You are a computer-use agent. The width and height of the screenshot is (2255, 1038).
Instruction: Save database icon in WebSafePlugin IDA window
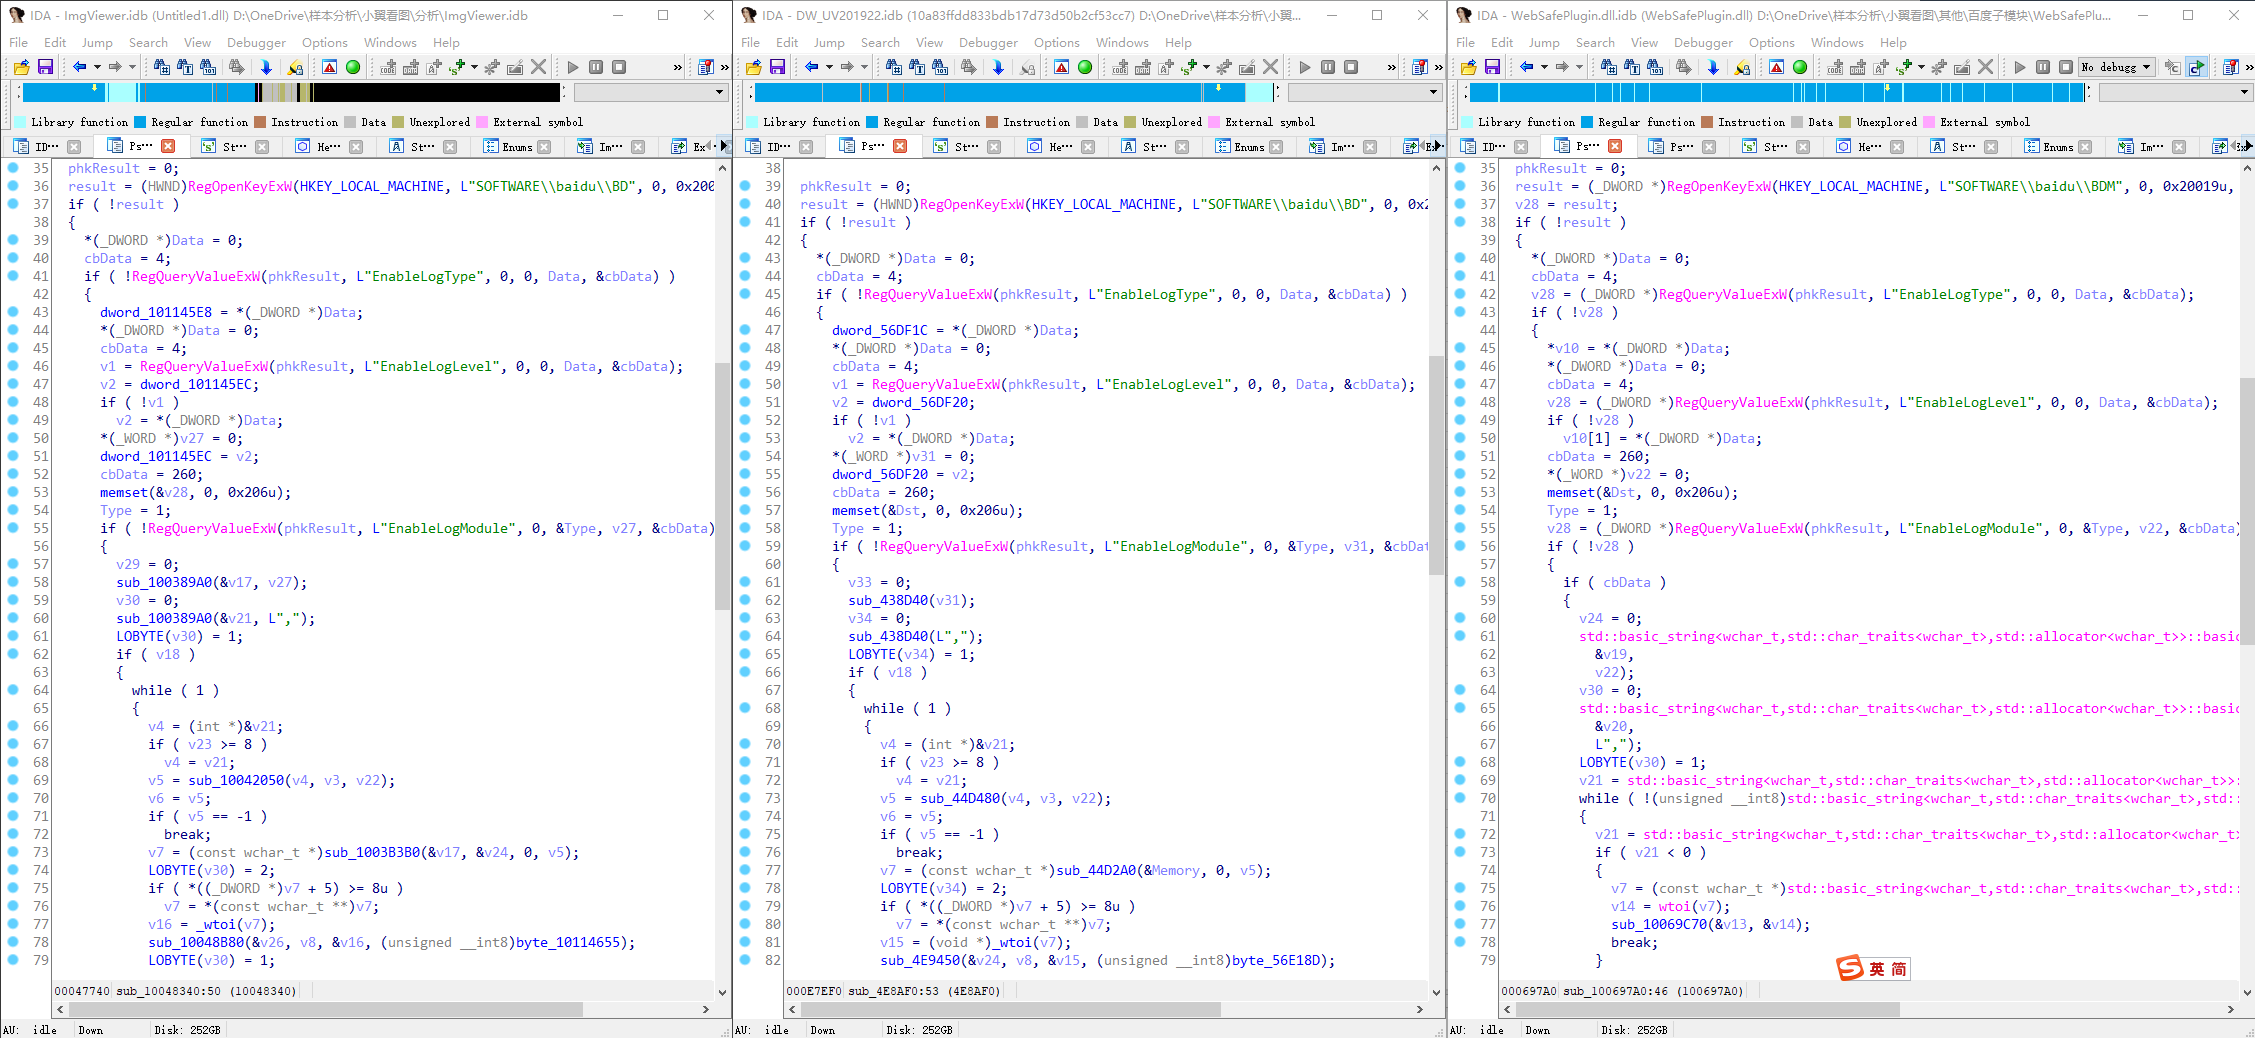pyautogui.click(x=1492, y=67)
